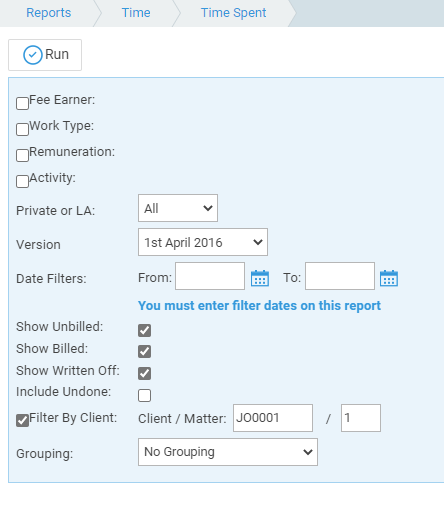Tick the Include Undone checkbox
The height and width of the screenshot is (530, 444).
pos(144,395)
